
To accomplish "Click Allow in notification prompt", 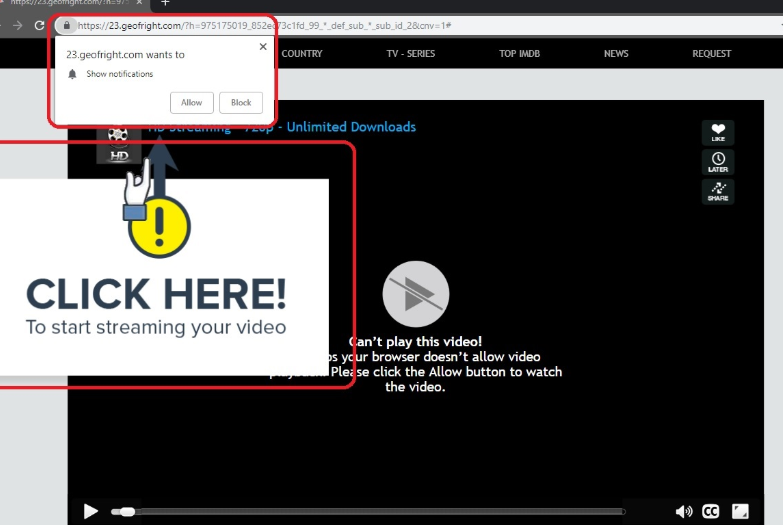I will pyautogui.click(x=191, y=102).
